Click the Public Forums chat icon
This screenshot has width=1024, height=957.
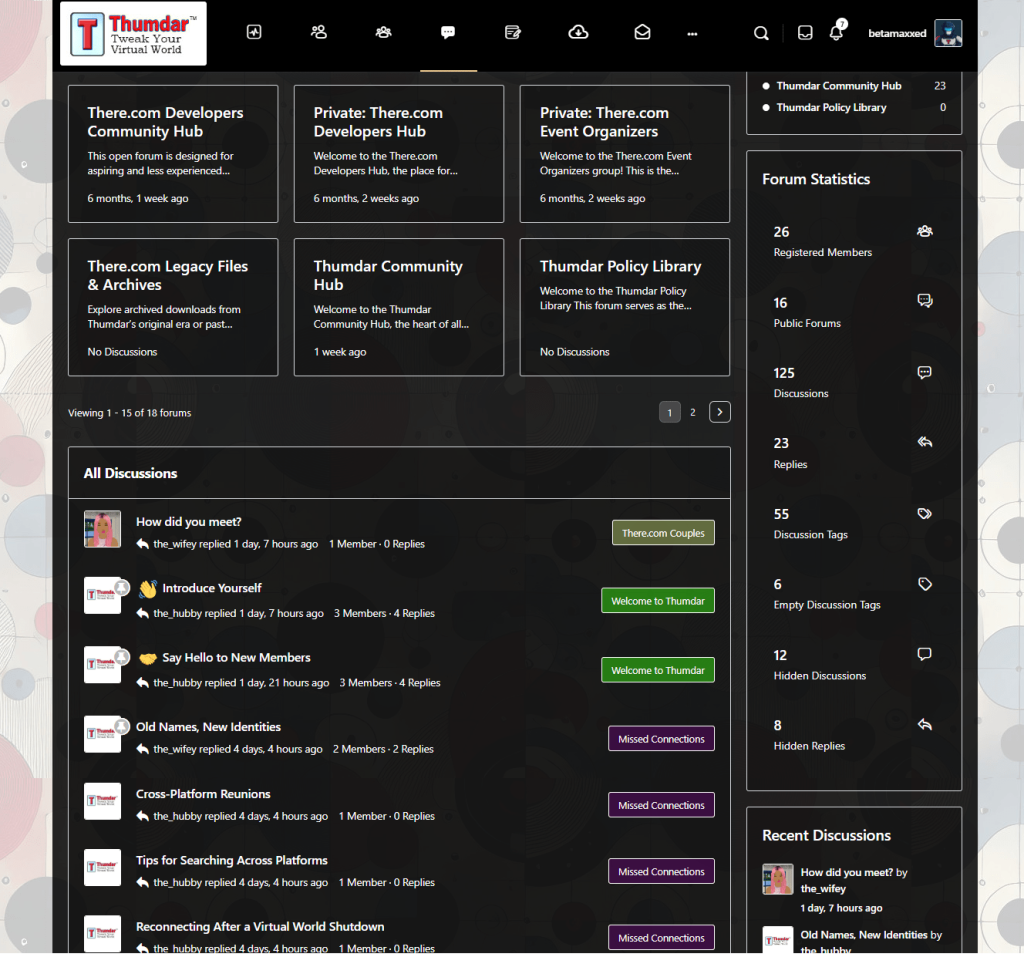[x=925, y=301]
